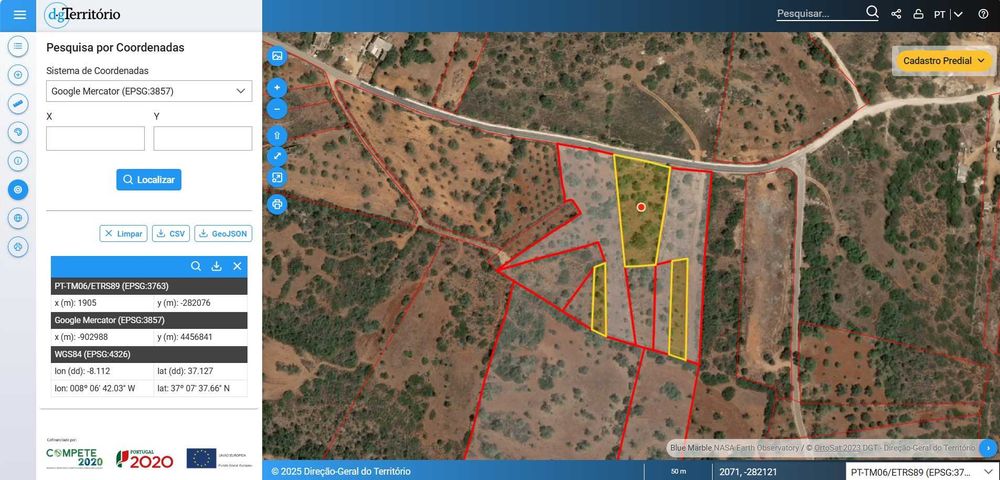Click the WGS84 (EPSG:4326) header row
1000x480 pixels.
[x=149, y=354]
